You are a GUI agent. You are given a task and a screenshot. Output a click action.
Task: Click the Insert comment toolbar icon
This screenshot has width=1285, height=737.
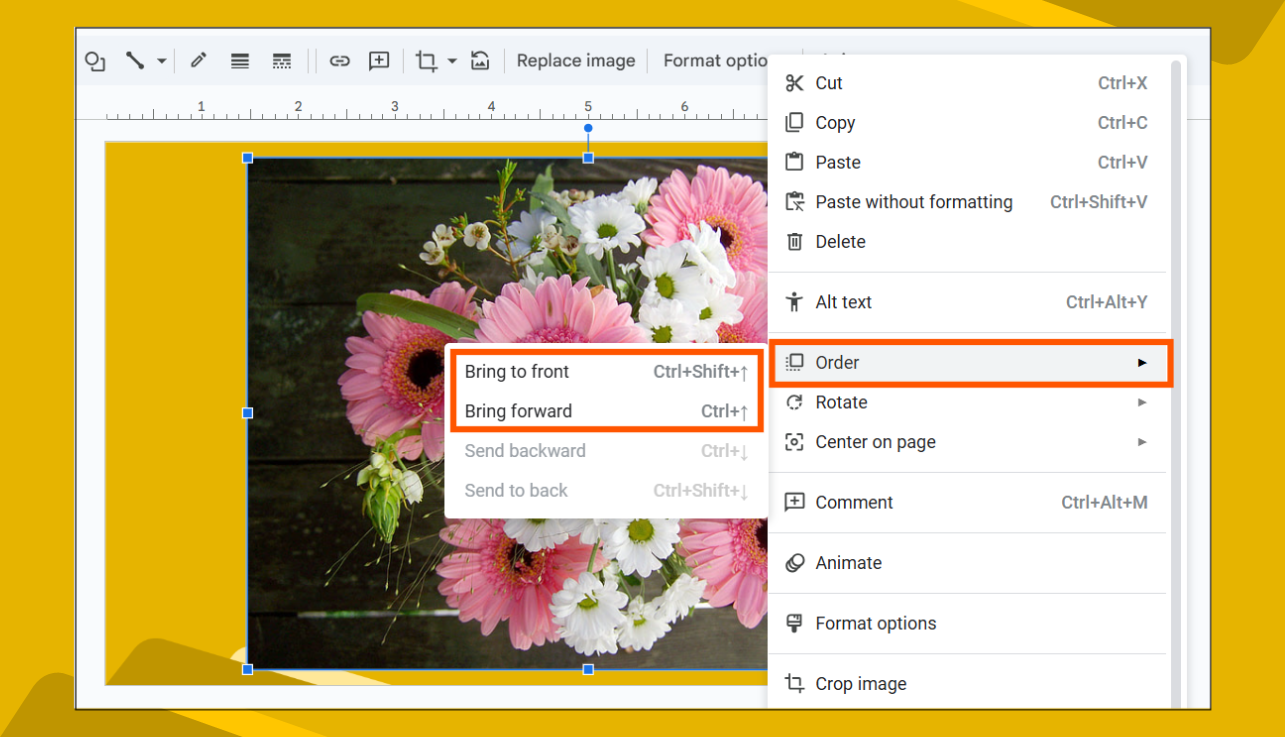coord(378,61)
